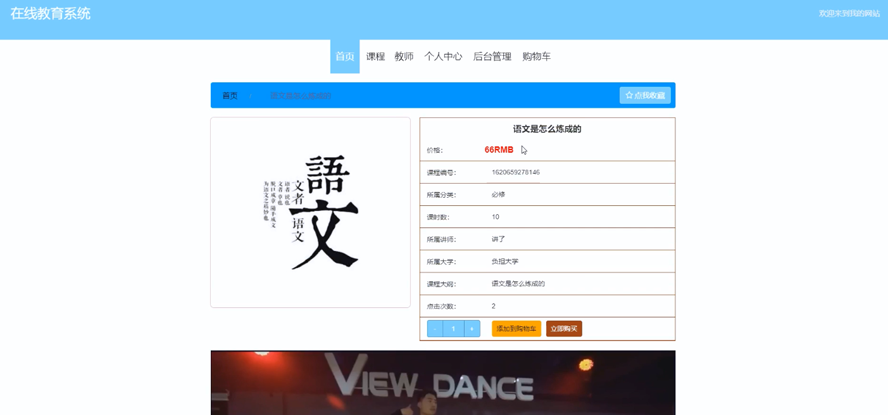Click the 讲了 lecturer value
The width and height of the screenshot is (888, 415).
pos(498,239)
